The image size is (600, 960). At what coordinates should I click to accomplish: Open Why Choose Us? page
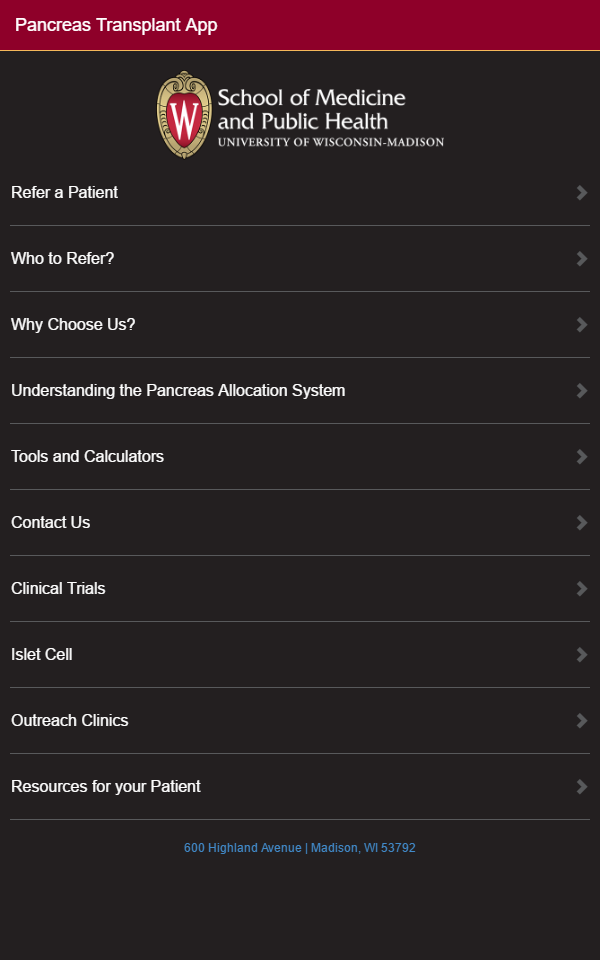tap(73, 325)
